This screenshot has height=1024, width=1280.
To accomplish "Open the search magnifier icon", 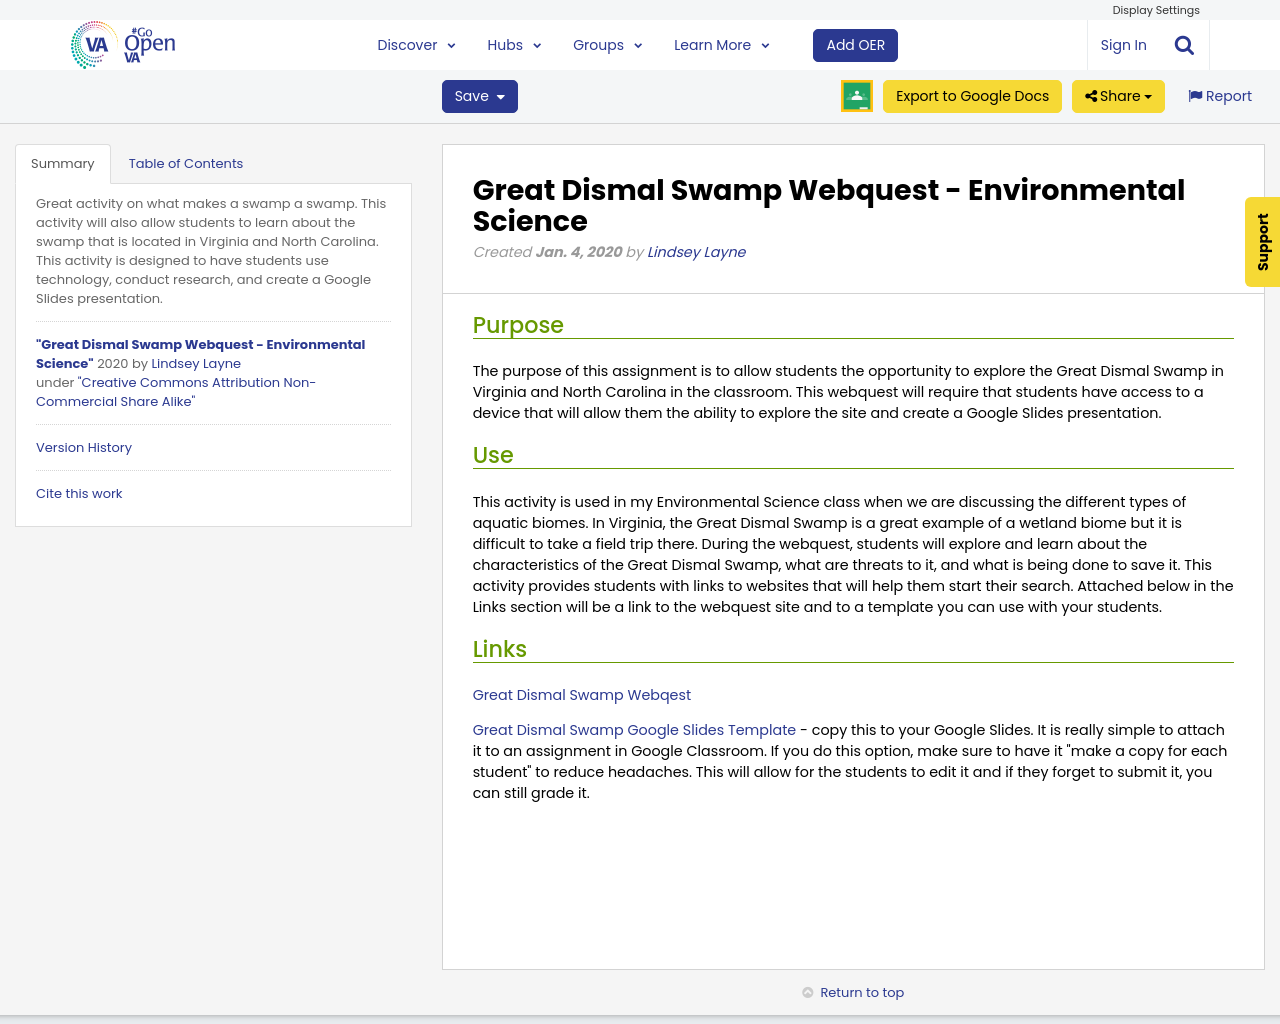I will [1182, 44].
